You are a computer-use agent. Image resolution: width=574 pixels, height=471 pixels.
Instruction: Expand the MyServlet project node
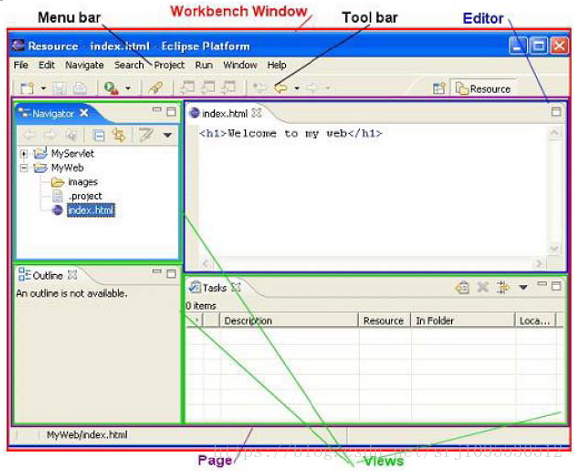tap(24, 154)
